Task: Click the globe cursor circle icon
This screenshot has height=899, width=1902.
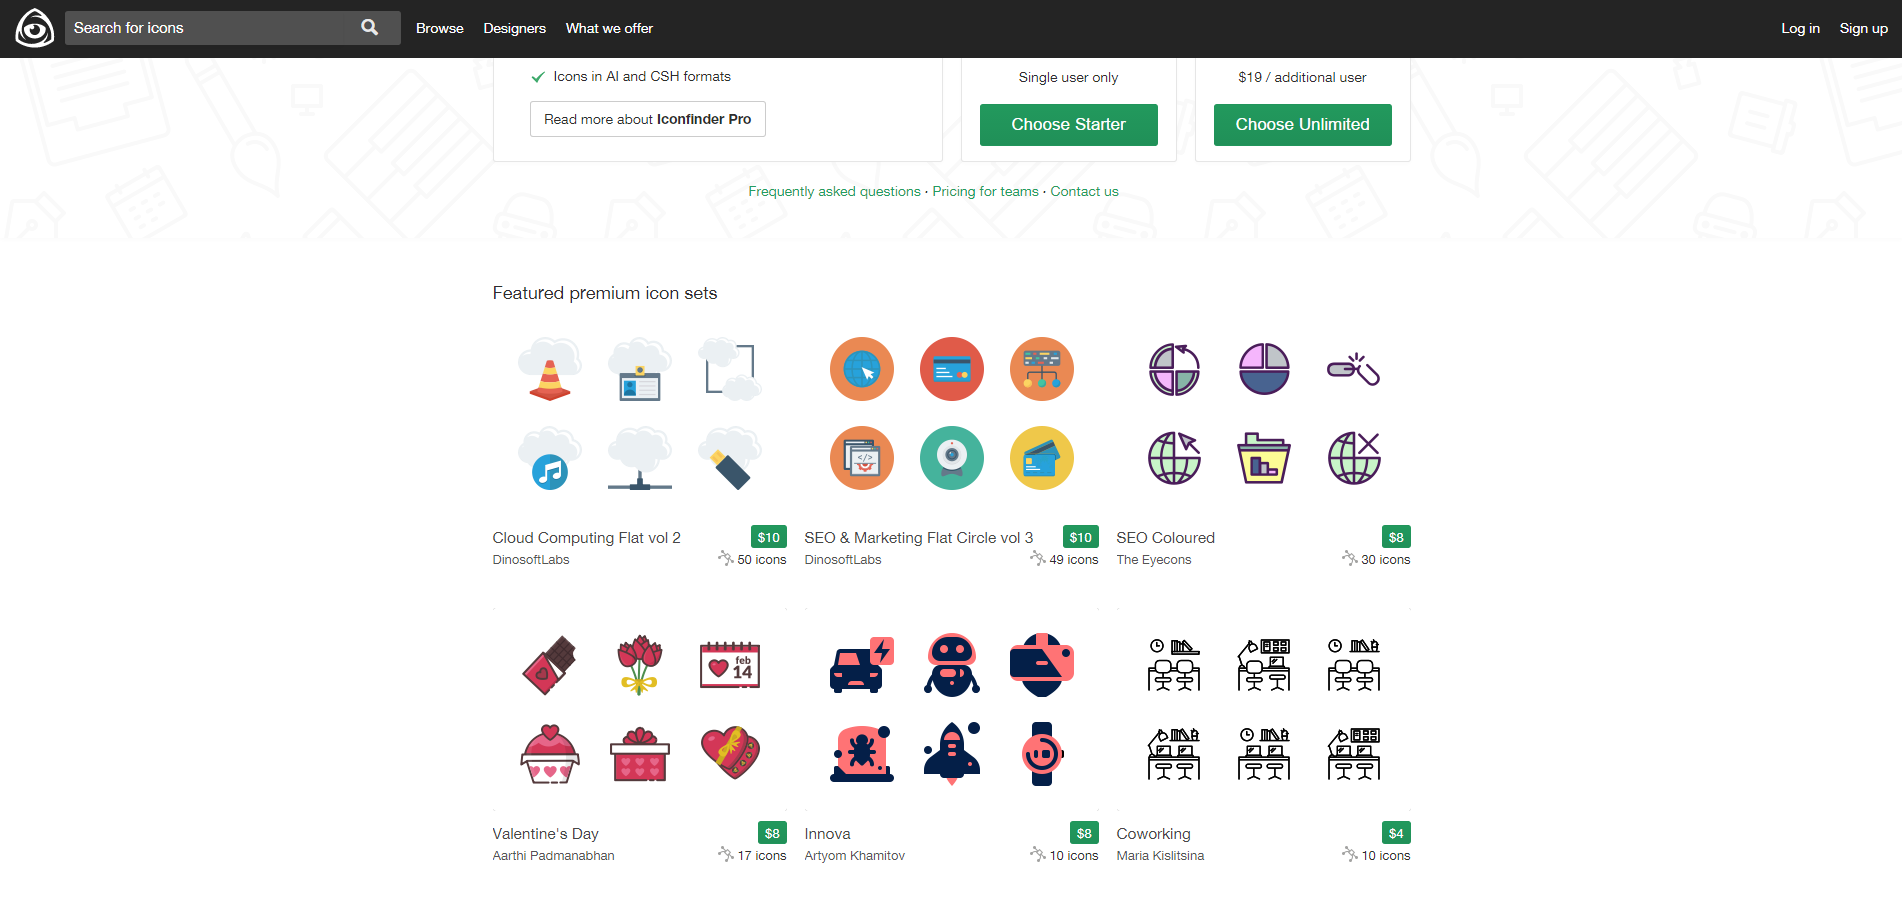Action: coord(862,369)
